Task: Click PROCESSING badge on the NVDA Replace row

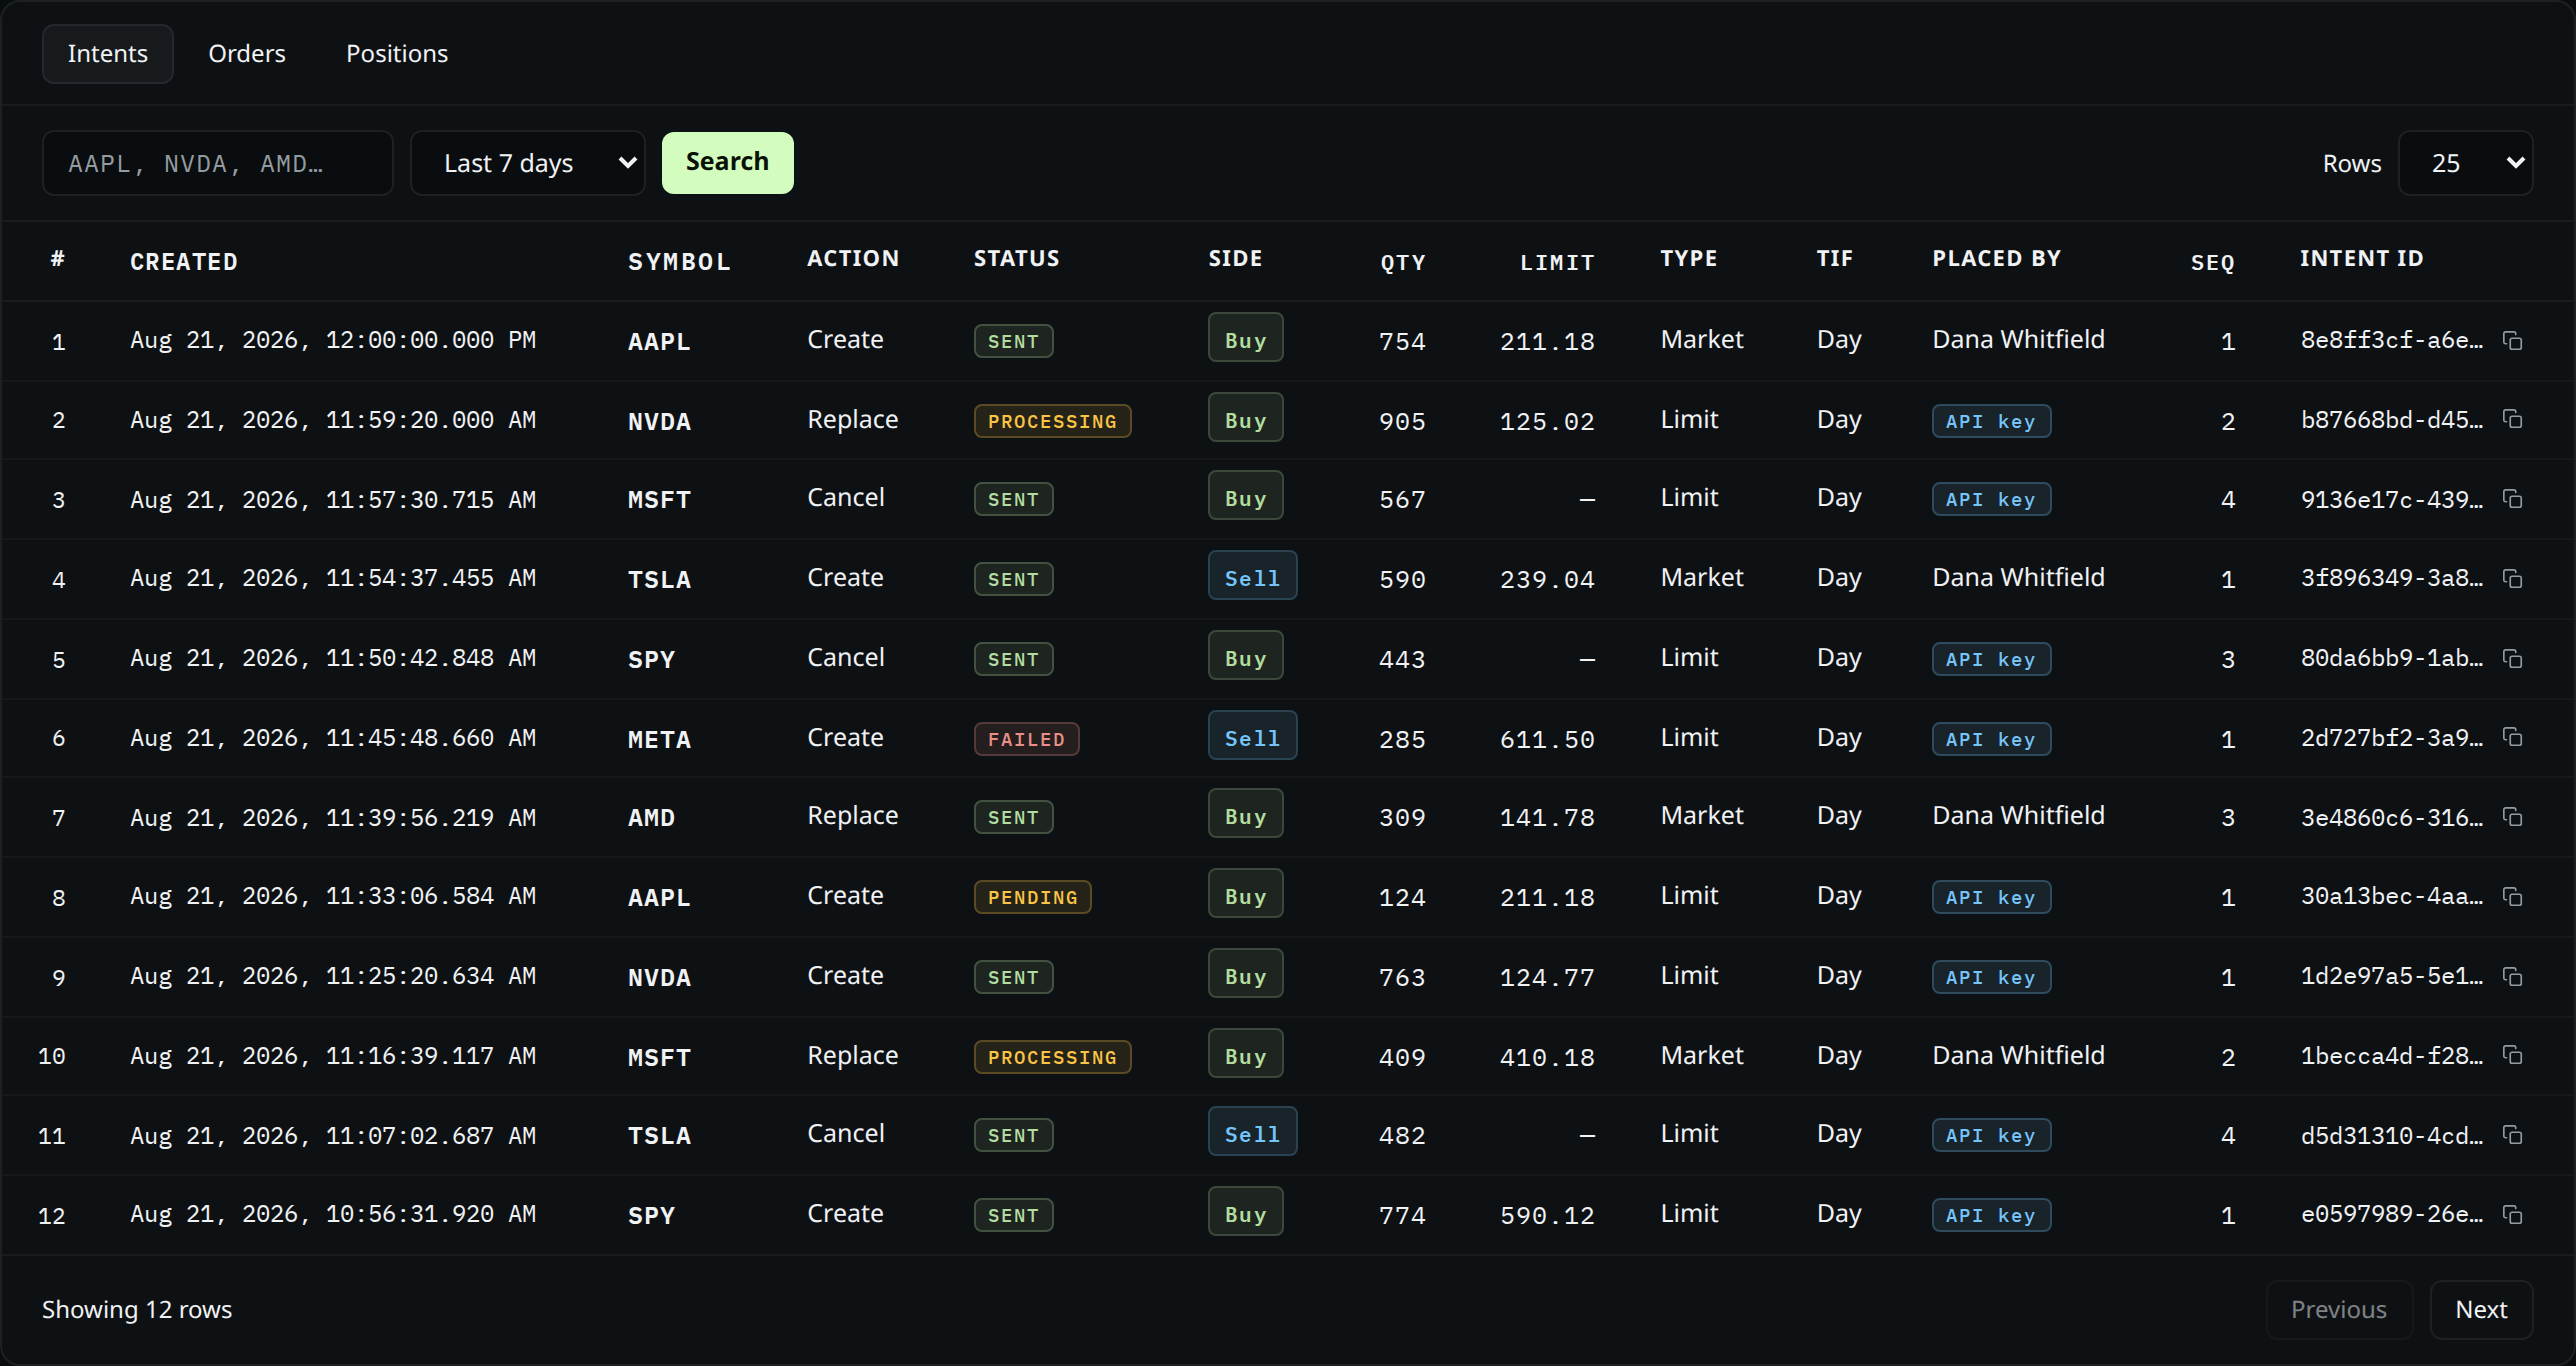Action: coord(1052,421)
